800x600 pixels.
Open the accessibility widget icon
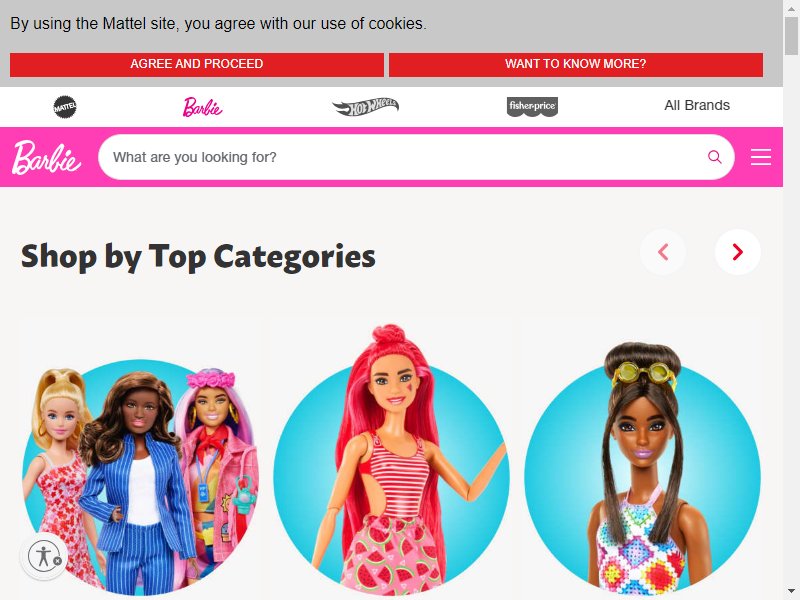(43, 556)
